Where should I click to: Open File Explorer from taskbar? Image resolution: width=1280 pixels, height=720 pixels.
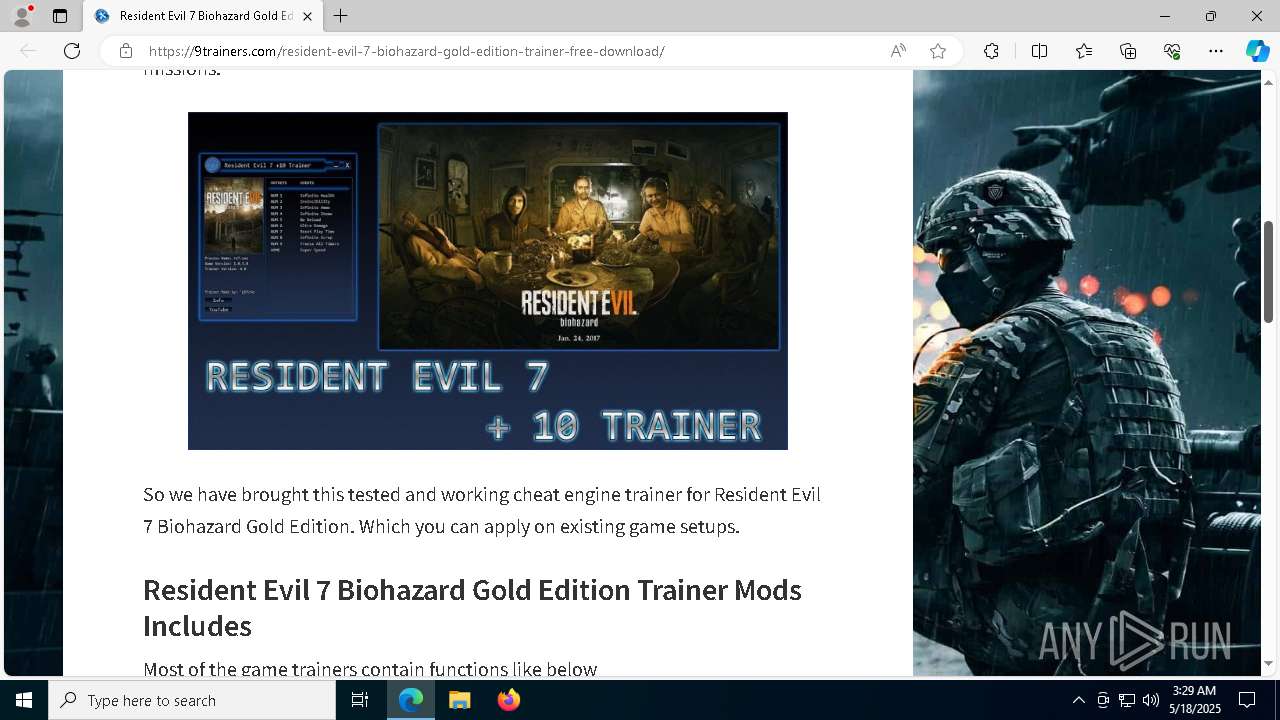(x=460, y=700)
